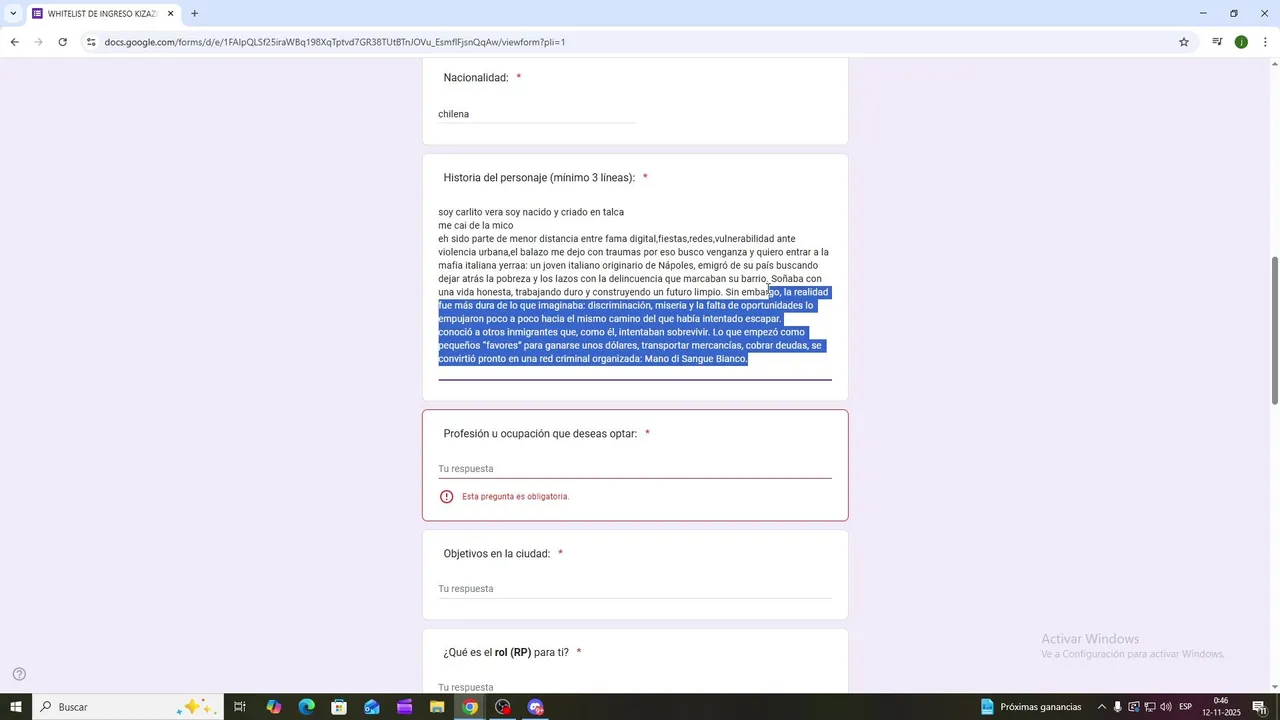The height and width of the screenshot is (720, 1280).
Task: Open Outlook mail from the taskbar
Action: [x=372, y=707]
